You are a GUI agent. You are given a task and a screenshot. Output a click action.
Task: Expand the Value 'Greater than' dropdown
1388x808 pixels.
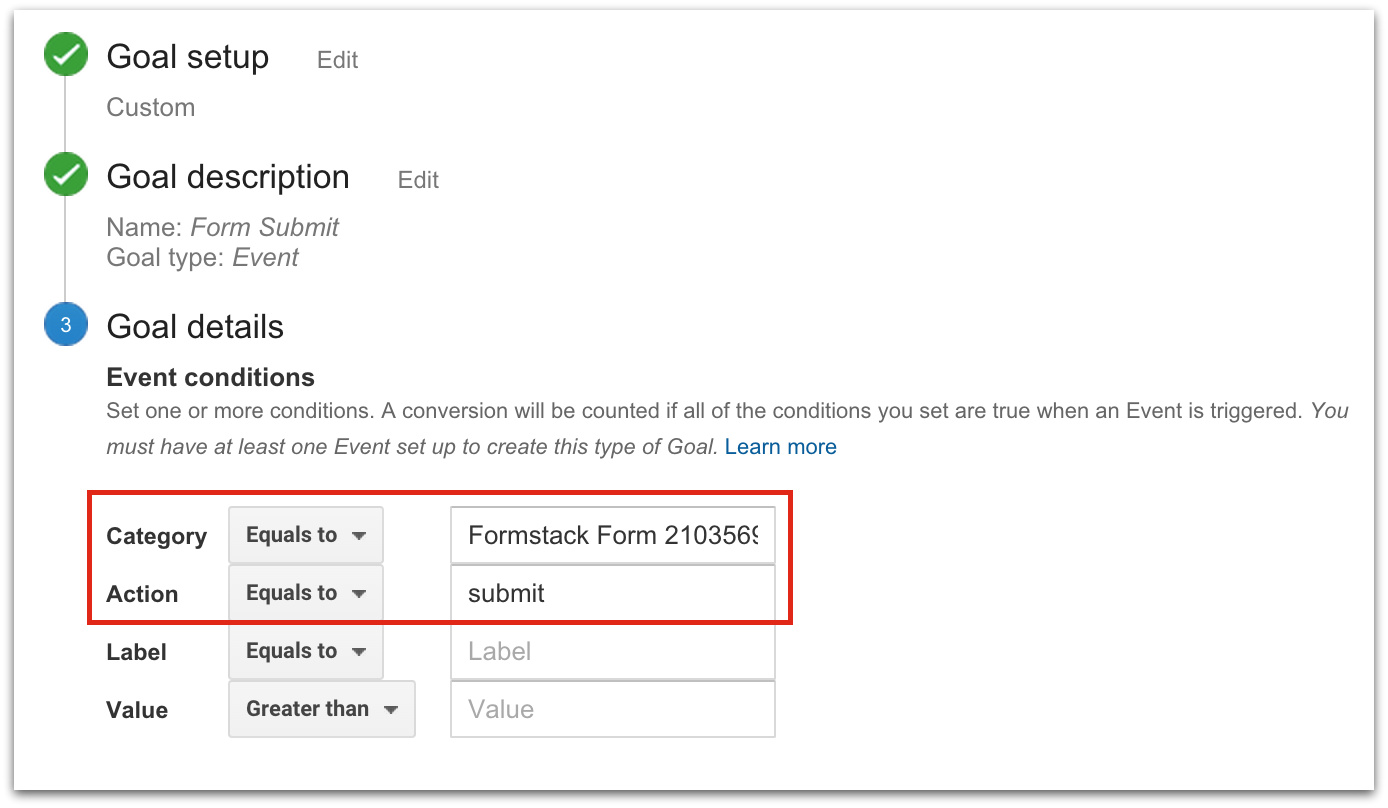coord(321,709)
